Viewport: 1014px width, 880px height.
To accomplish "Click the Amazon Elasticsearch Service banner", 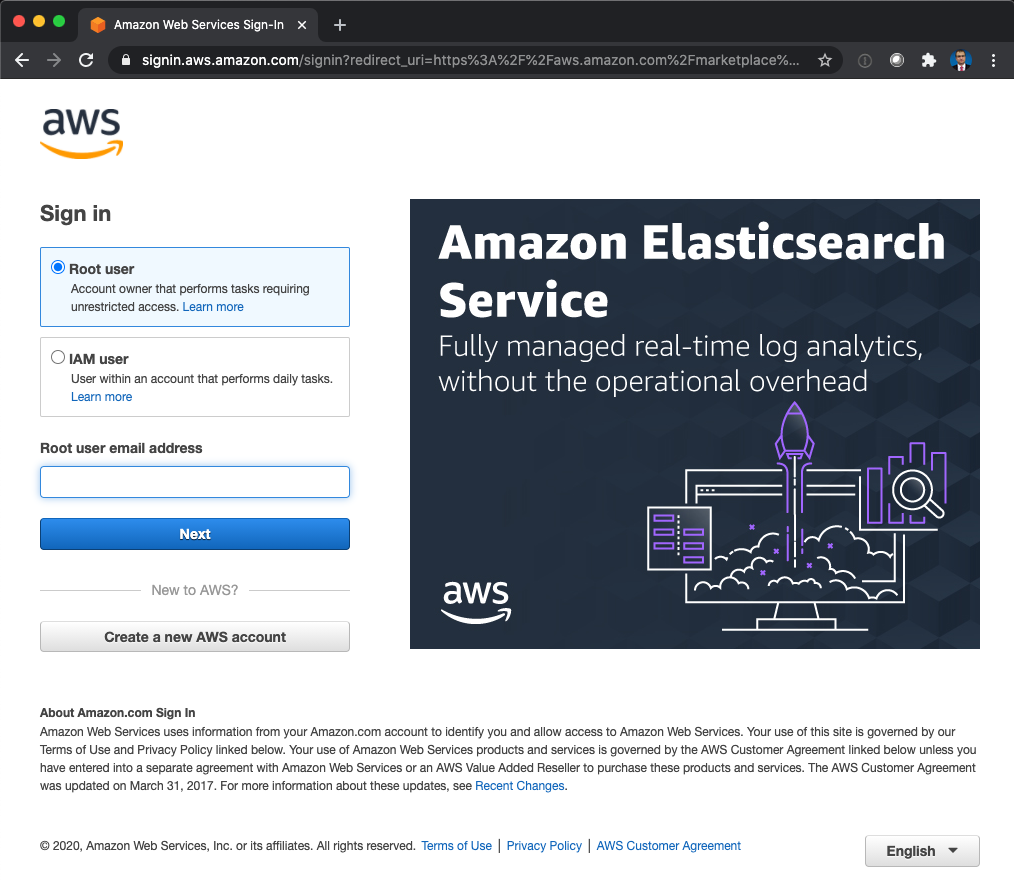I will click(x=695, y=424).
